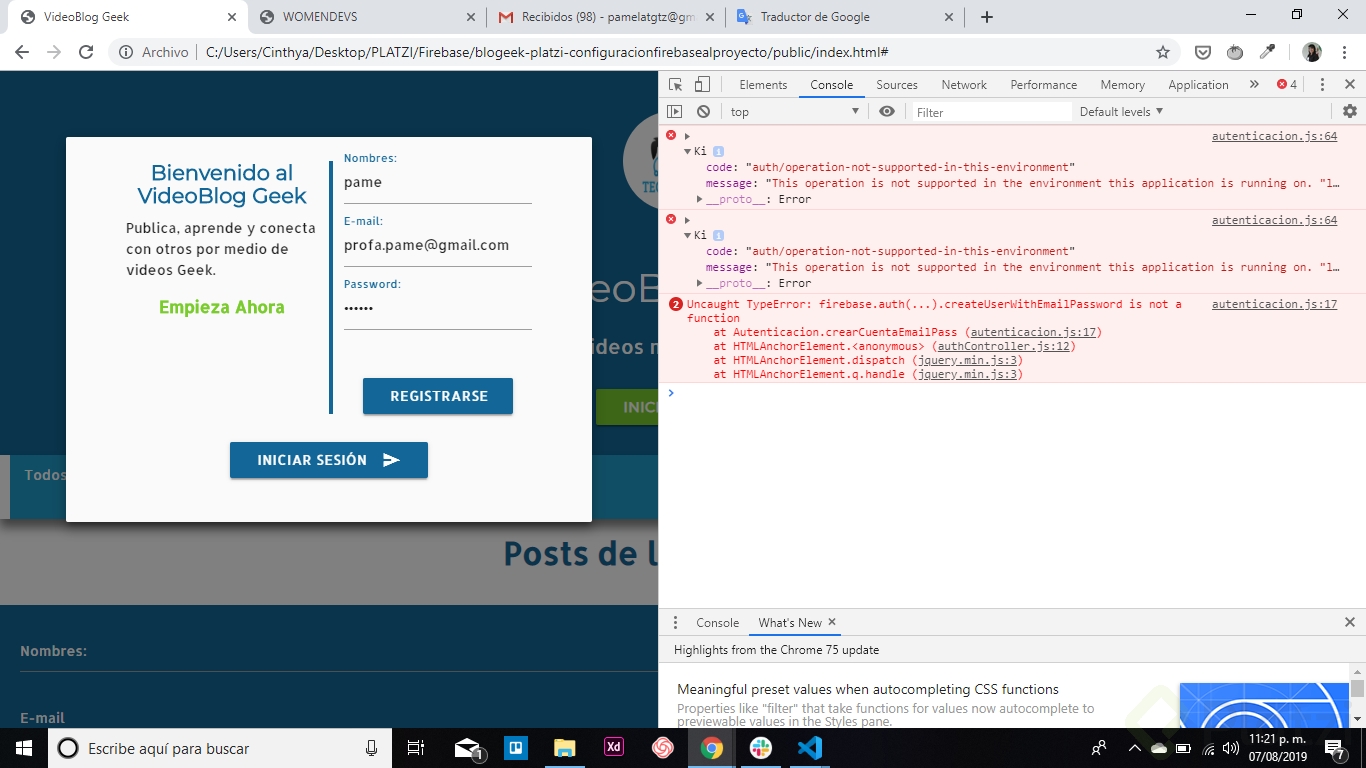Click the bookmark star in the address bar
This screenshot has width=1366, height=768.
1162,51
